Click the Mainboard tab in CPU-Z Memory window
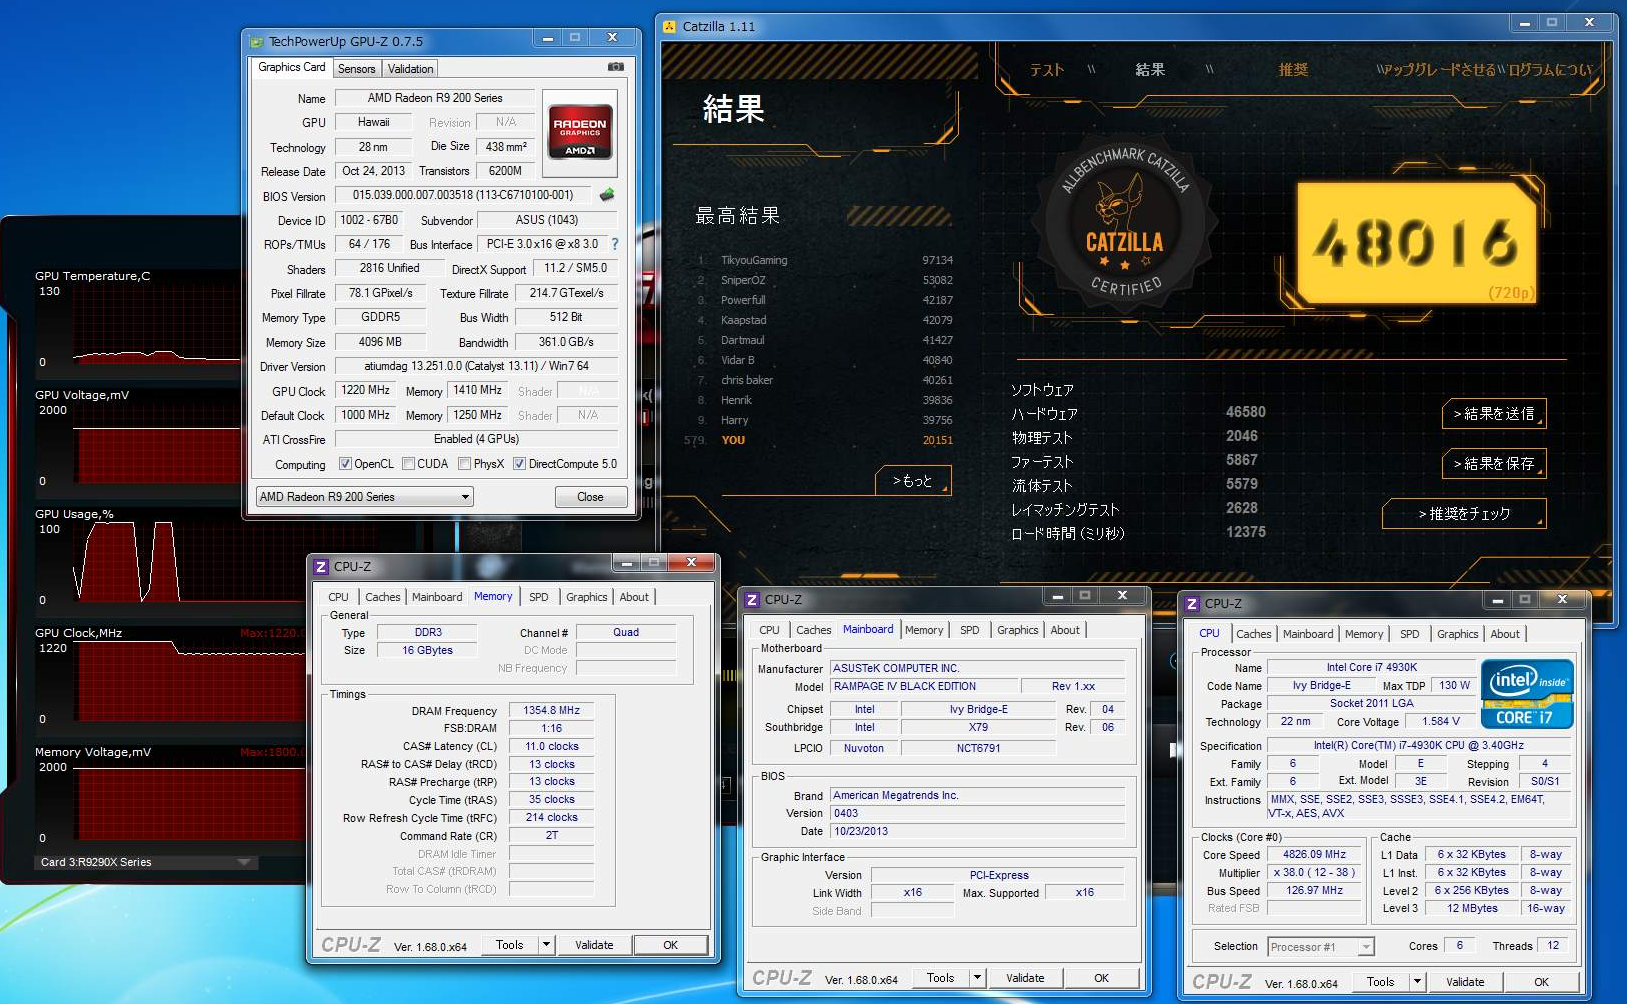 point(437,597)
